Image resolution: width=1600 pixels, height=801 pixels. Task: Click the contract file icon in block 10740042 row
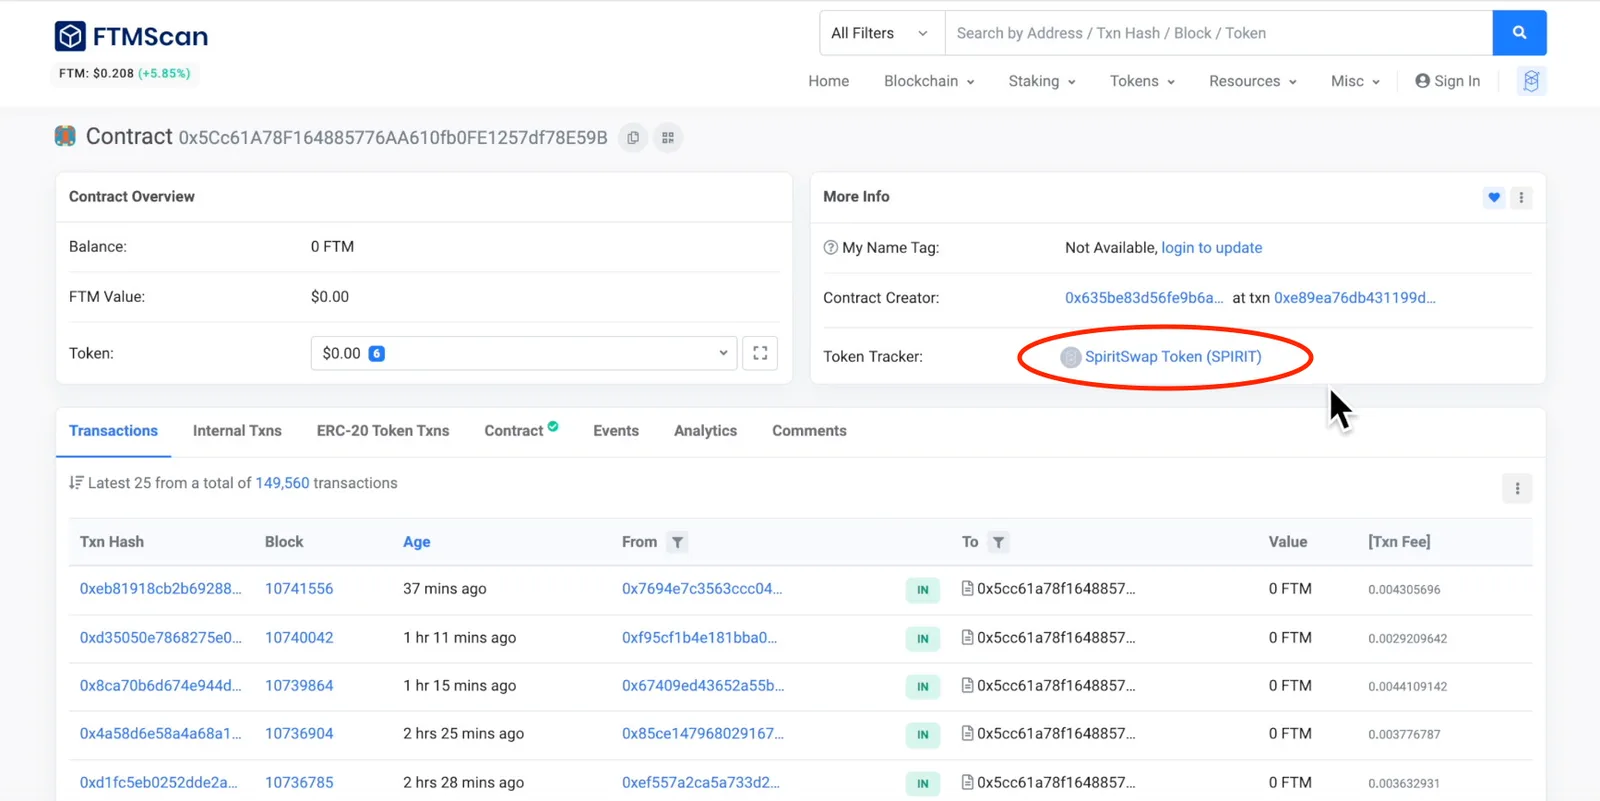[967, 637]
